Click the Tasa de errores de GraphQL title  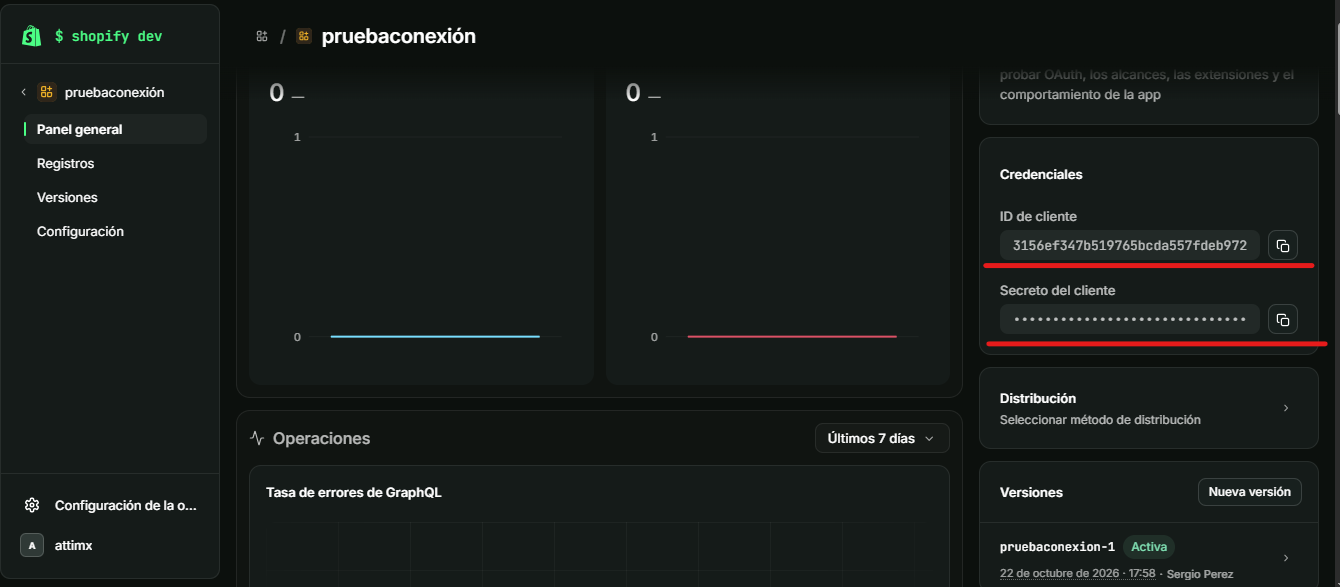coord(354,492)
